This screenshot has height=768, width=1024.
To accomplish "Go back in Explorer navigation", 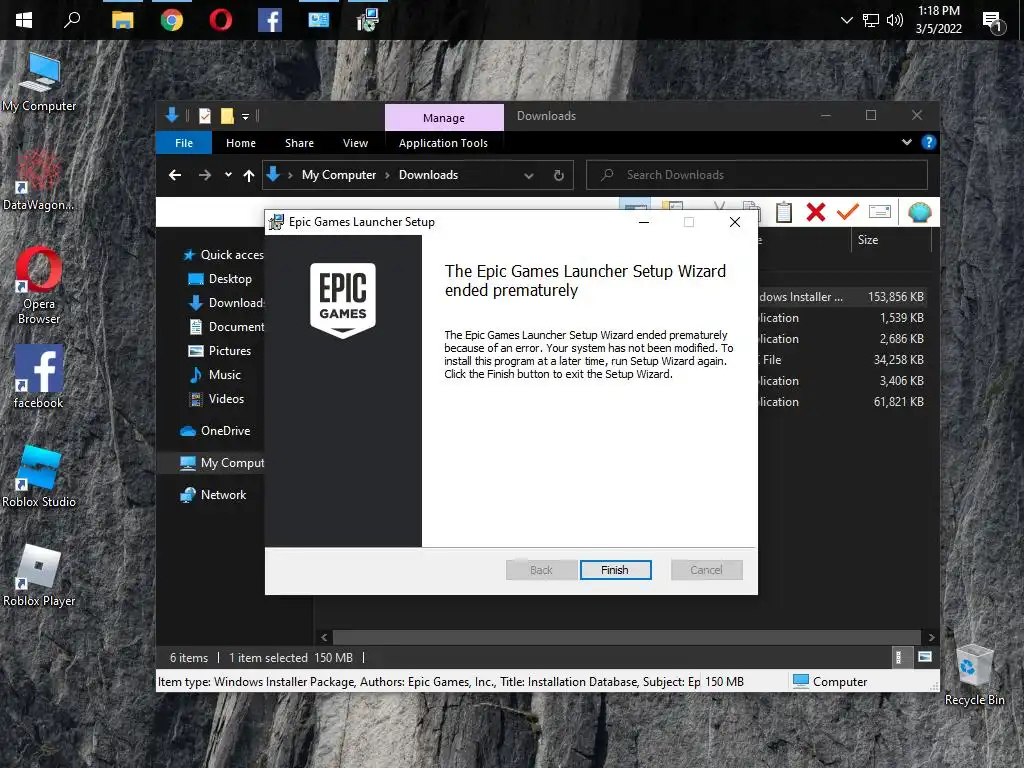I will tap(175, 175).
